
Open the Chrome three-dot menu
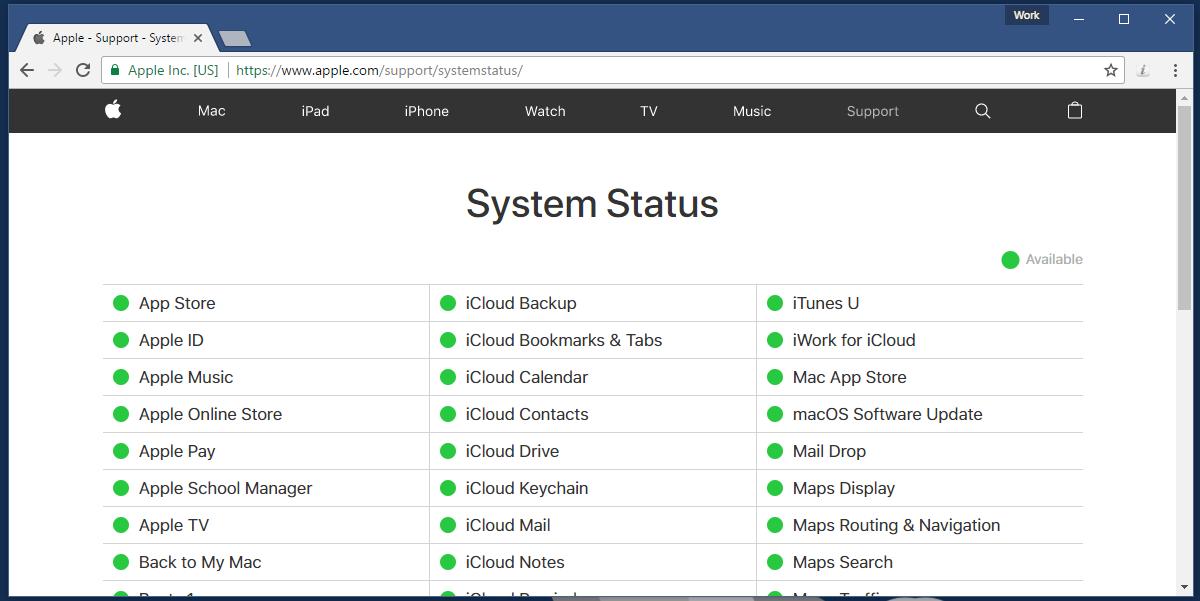(1174, 70)
